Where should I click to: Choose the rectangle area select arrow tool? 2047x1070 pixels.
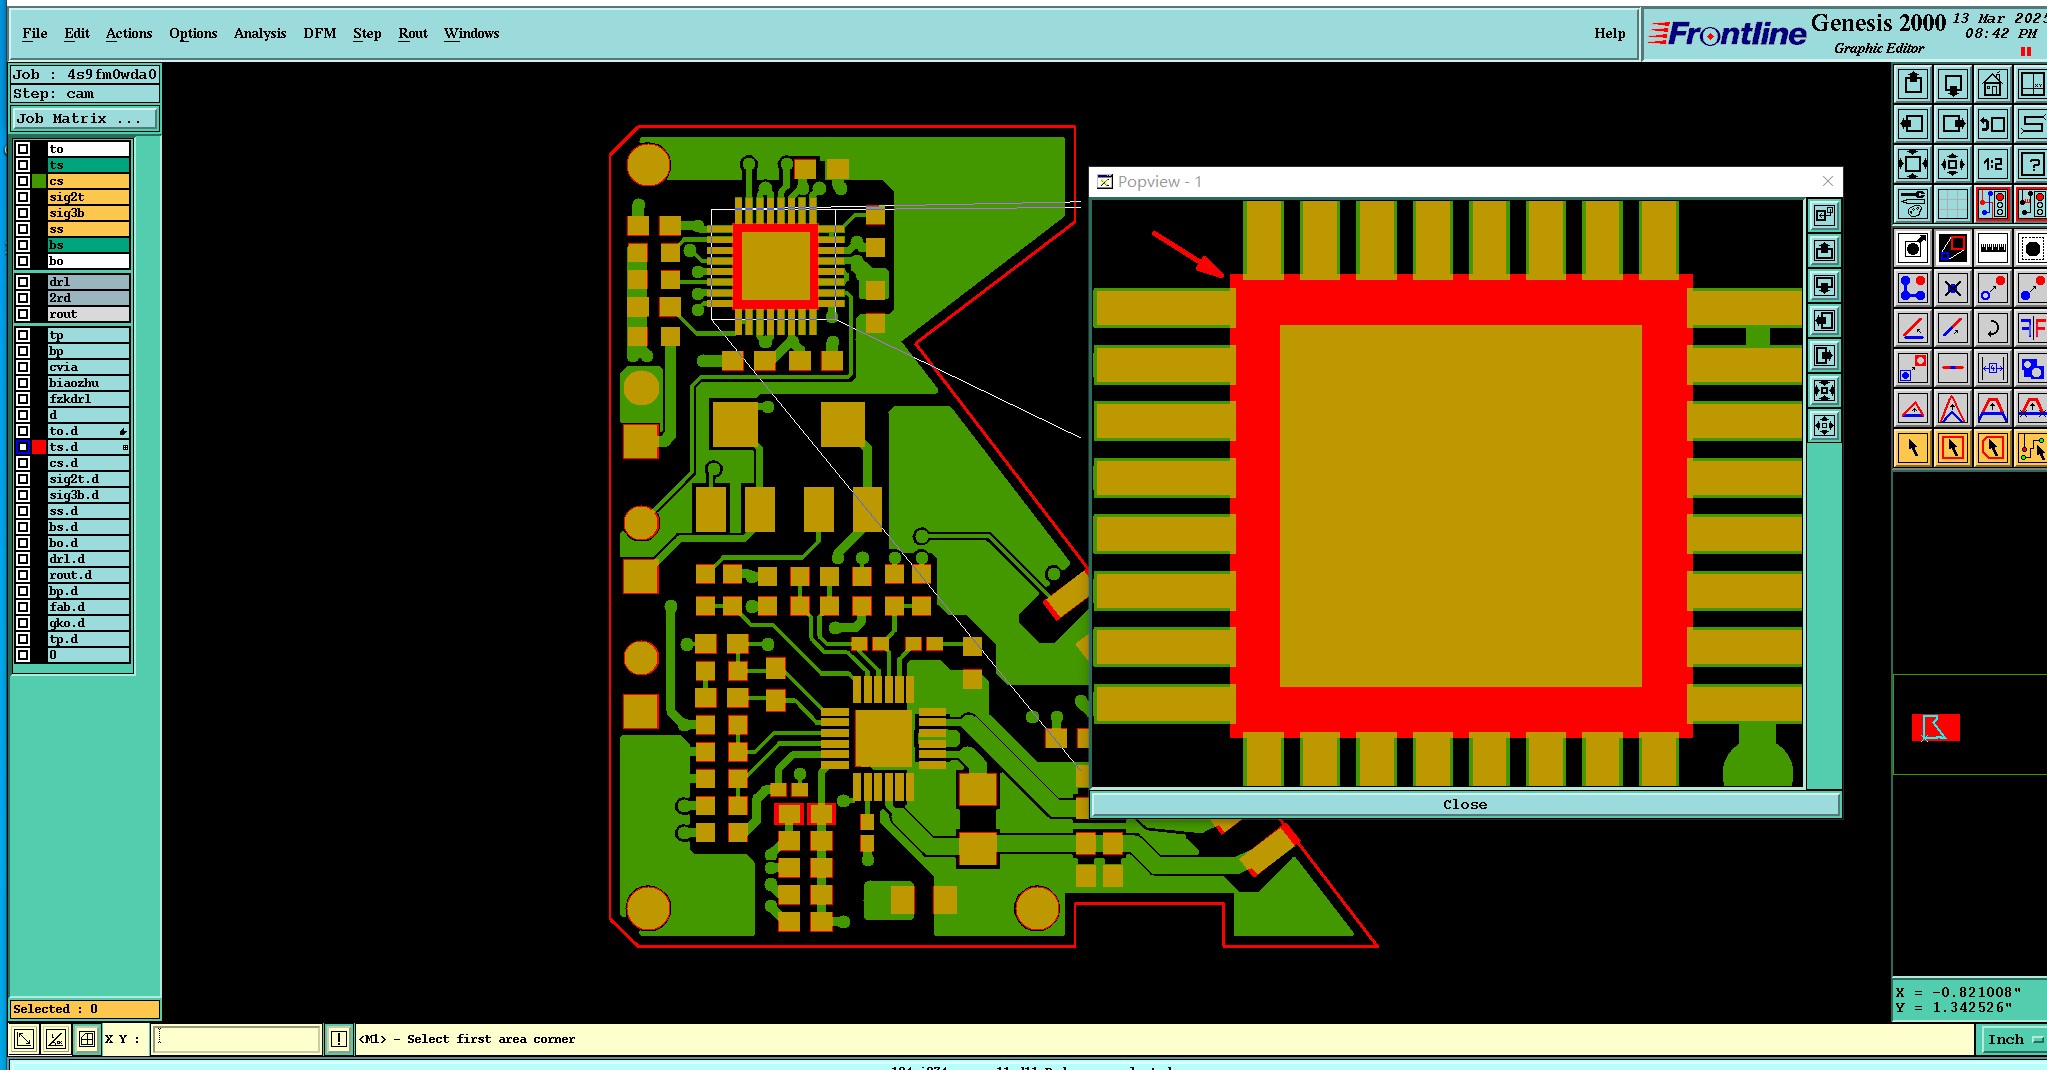click(1952, 448)
